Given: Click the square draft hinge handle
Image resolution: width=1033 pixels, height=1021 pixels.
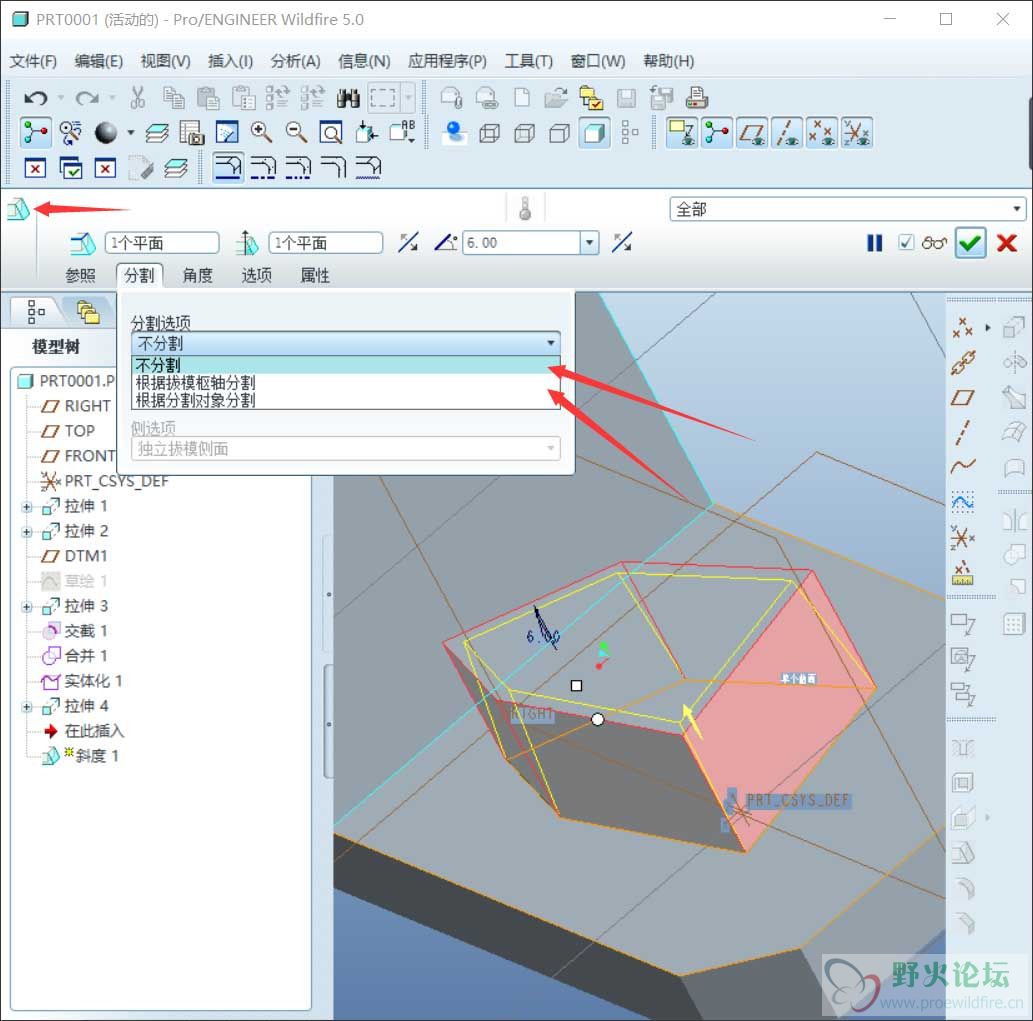Looking at the screenshot, I should pyautogui.click(x=576, y=686).
